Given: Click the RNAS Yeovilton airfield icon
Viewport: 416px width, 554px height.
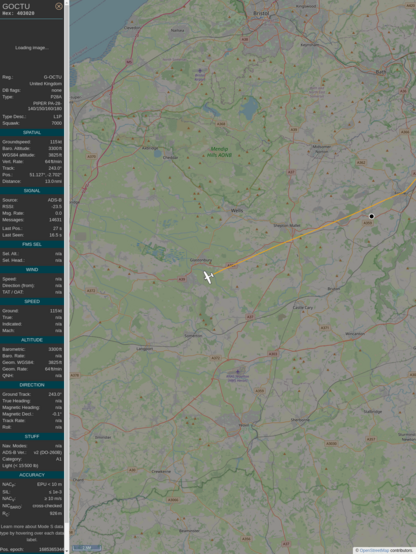Looking at the screenshot, I should pyautogui.click(x=238, y=372).
